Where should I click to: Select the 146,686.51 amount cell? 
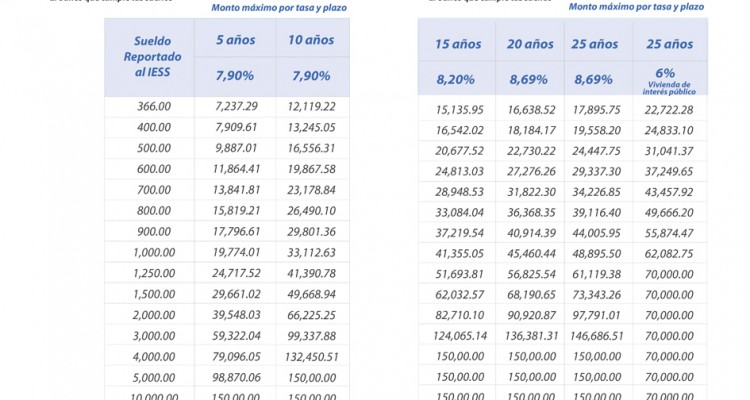pyautogui.click(x=599, y=337)
